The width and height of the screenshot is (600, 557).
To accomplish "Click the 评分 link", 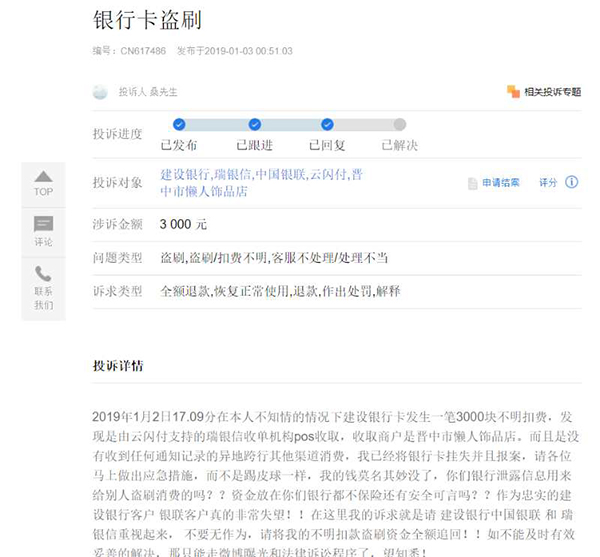I will coord(548,183).
